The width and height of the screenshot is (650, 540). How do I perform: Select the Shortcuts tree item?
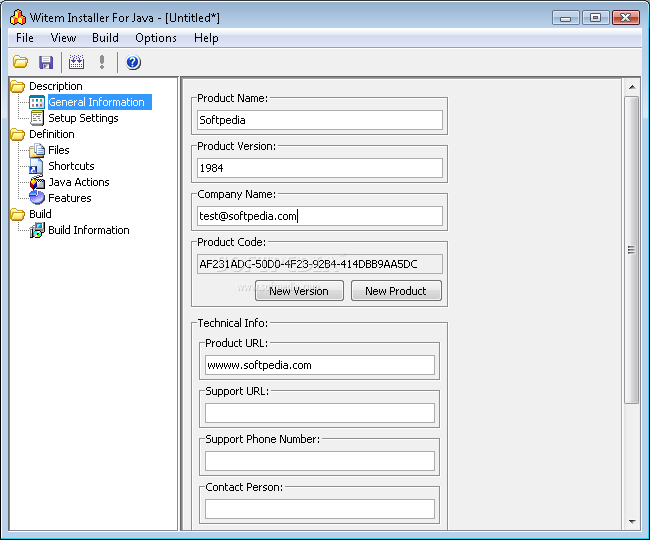[x=71, y=166]
